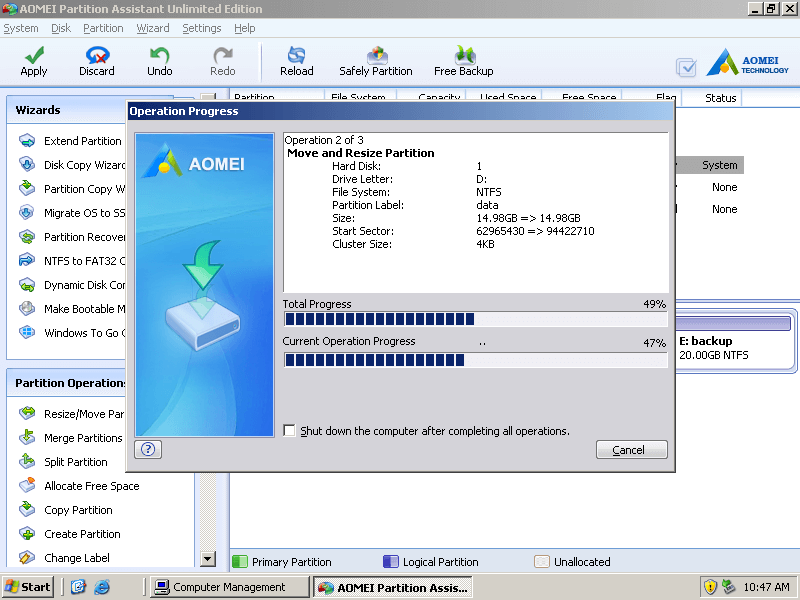The height and width of the screenshot is (600, 800).
Task: Click AOMEI Partition Assistant taskbar button
Action: (392, 587)
